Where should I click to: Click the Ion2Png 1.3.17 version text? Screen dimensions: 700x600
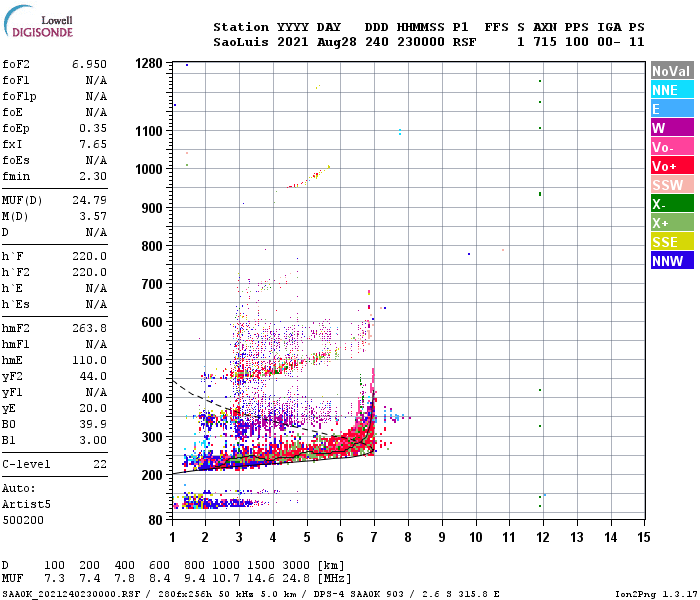pos(656,594)
